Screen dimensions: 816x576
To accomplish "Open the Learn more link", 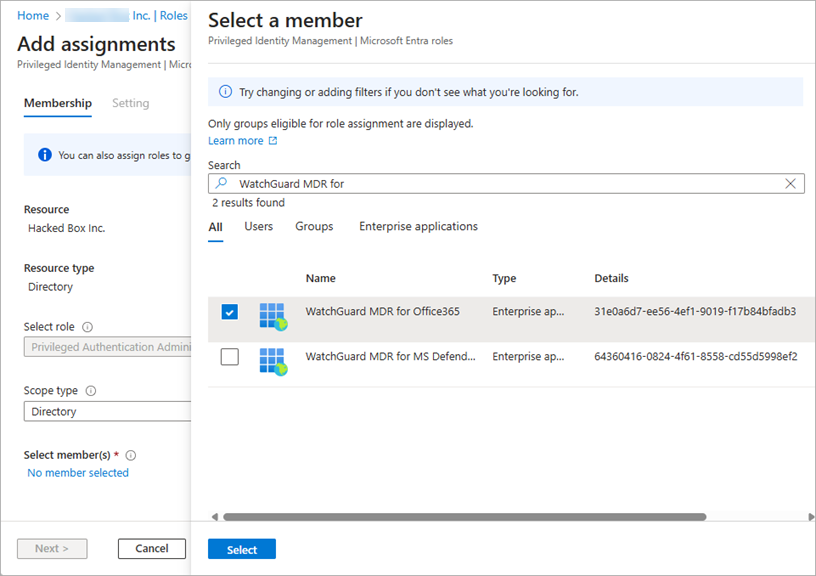I will coord(237,140).
